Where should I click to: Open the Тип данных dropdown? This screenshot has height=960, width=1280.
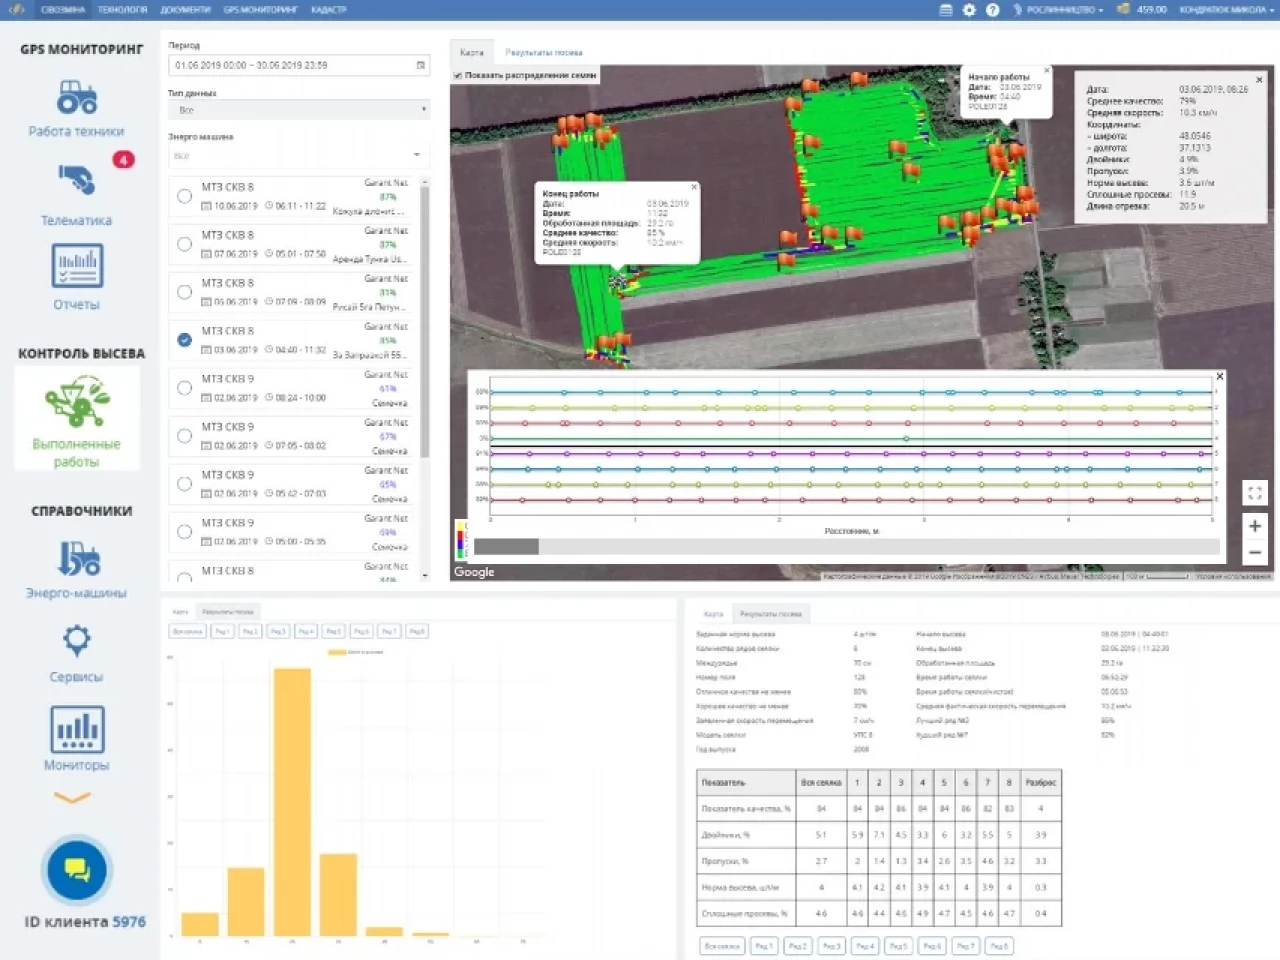pyautogui.click(x=298, y=110)
